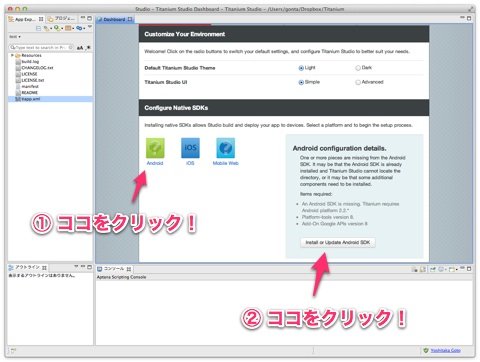Select the LICENSE file without extension
The image size is (480, 362).
(29, 74)
